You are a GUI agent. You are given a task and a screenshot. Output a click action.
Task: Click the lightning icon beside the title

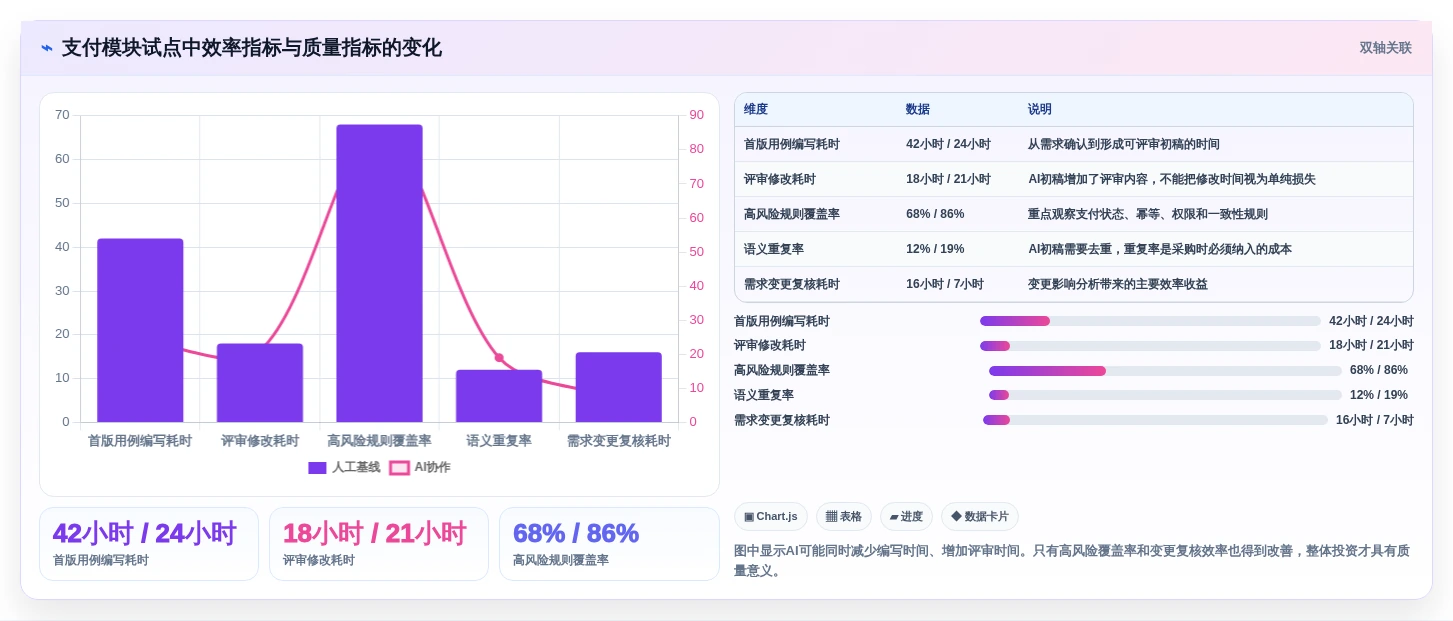pos(47,48)
